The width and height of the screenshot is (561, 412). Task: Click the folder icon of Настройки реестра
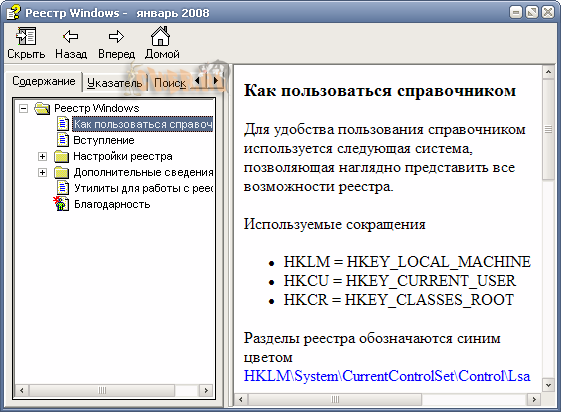click(62, 156)
